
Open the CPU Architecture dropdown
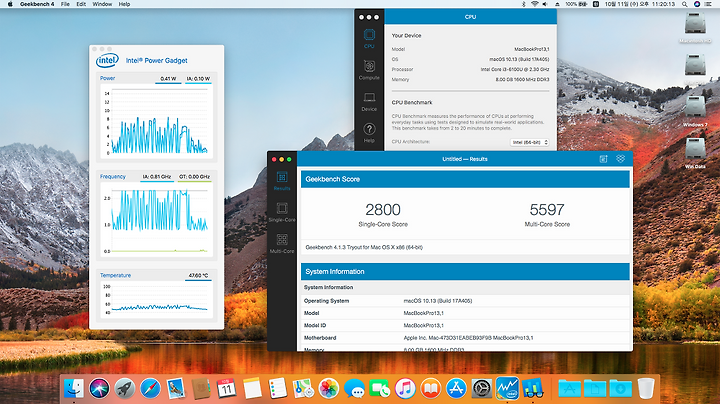[529, 142]
